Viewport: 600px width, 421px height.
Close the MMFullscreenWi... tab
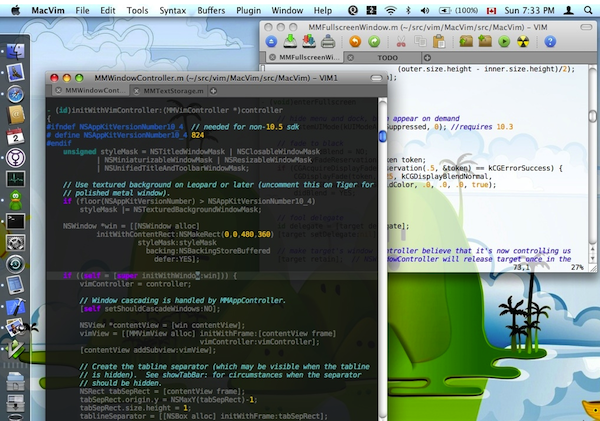click(272, 57)
